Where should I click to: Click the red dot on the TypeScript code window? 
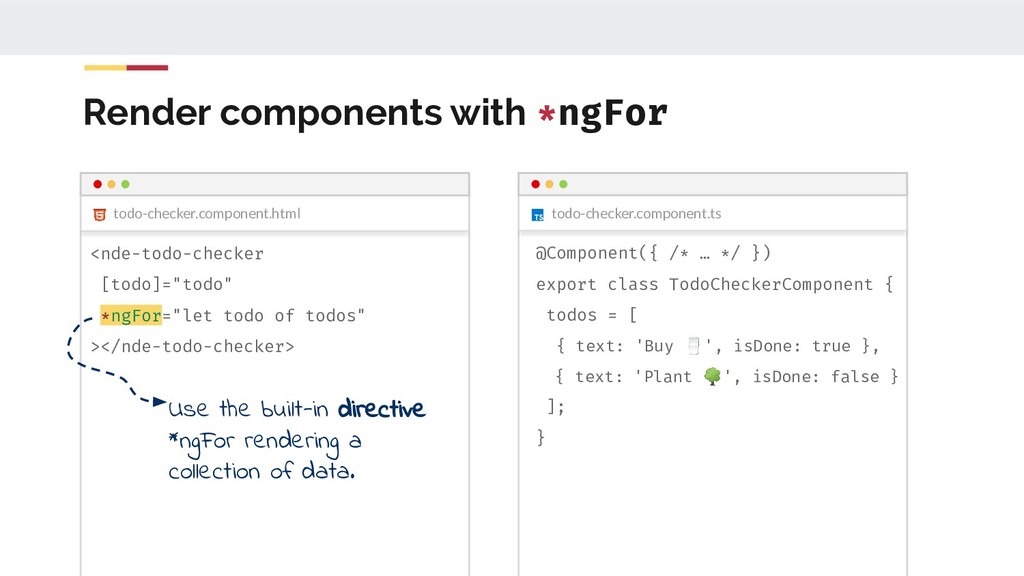(535, 184)
